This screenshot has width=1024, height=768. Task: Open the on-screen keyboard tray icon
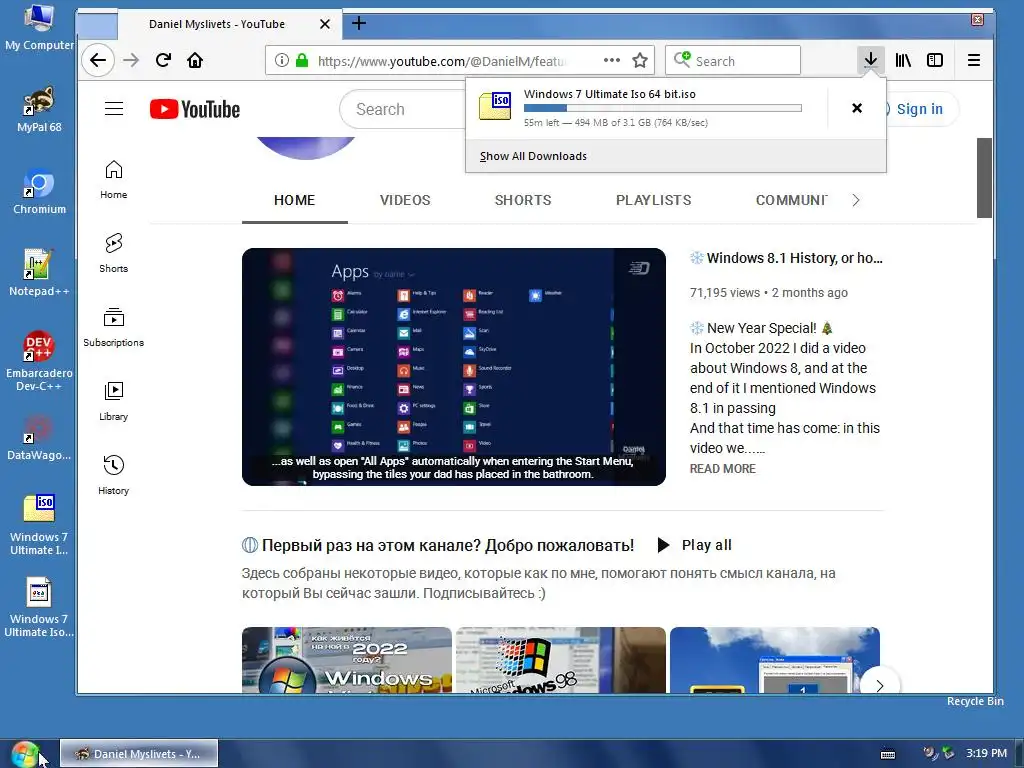coord(888,754)
